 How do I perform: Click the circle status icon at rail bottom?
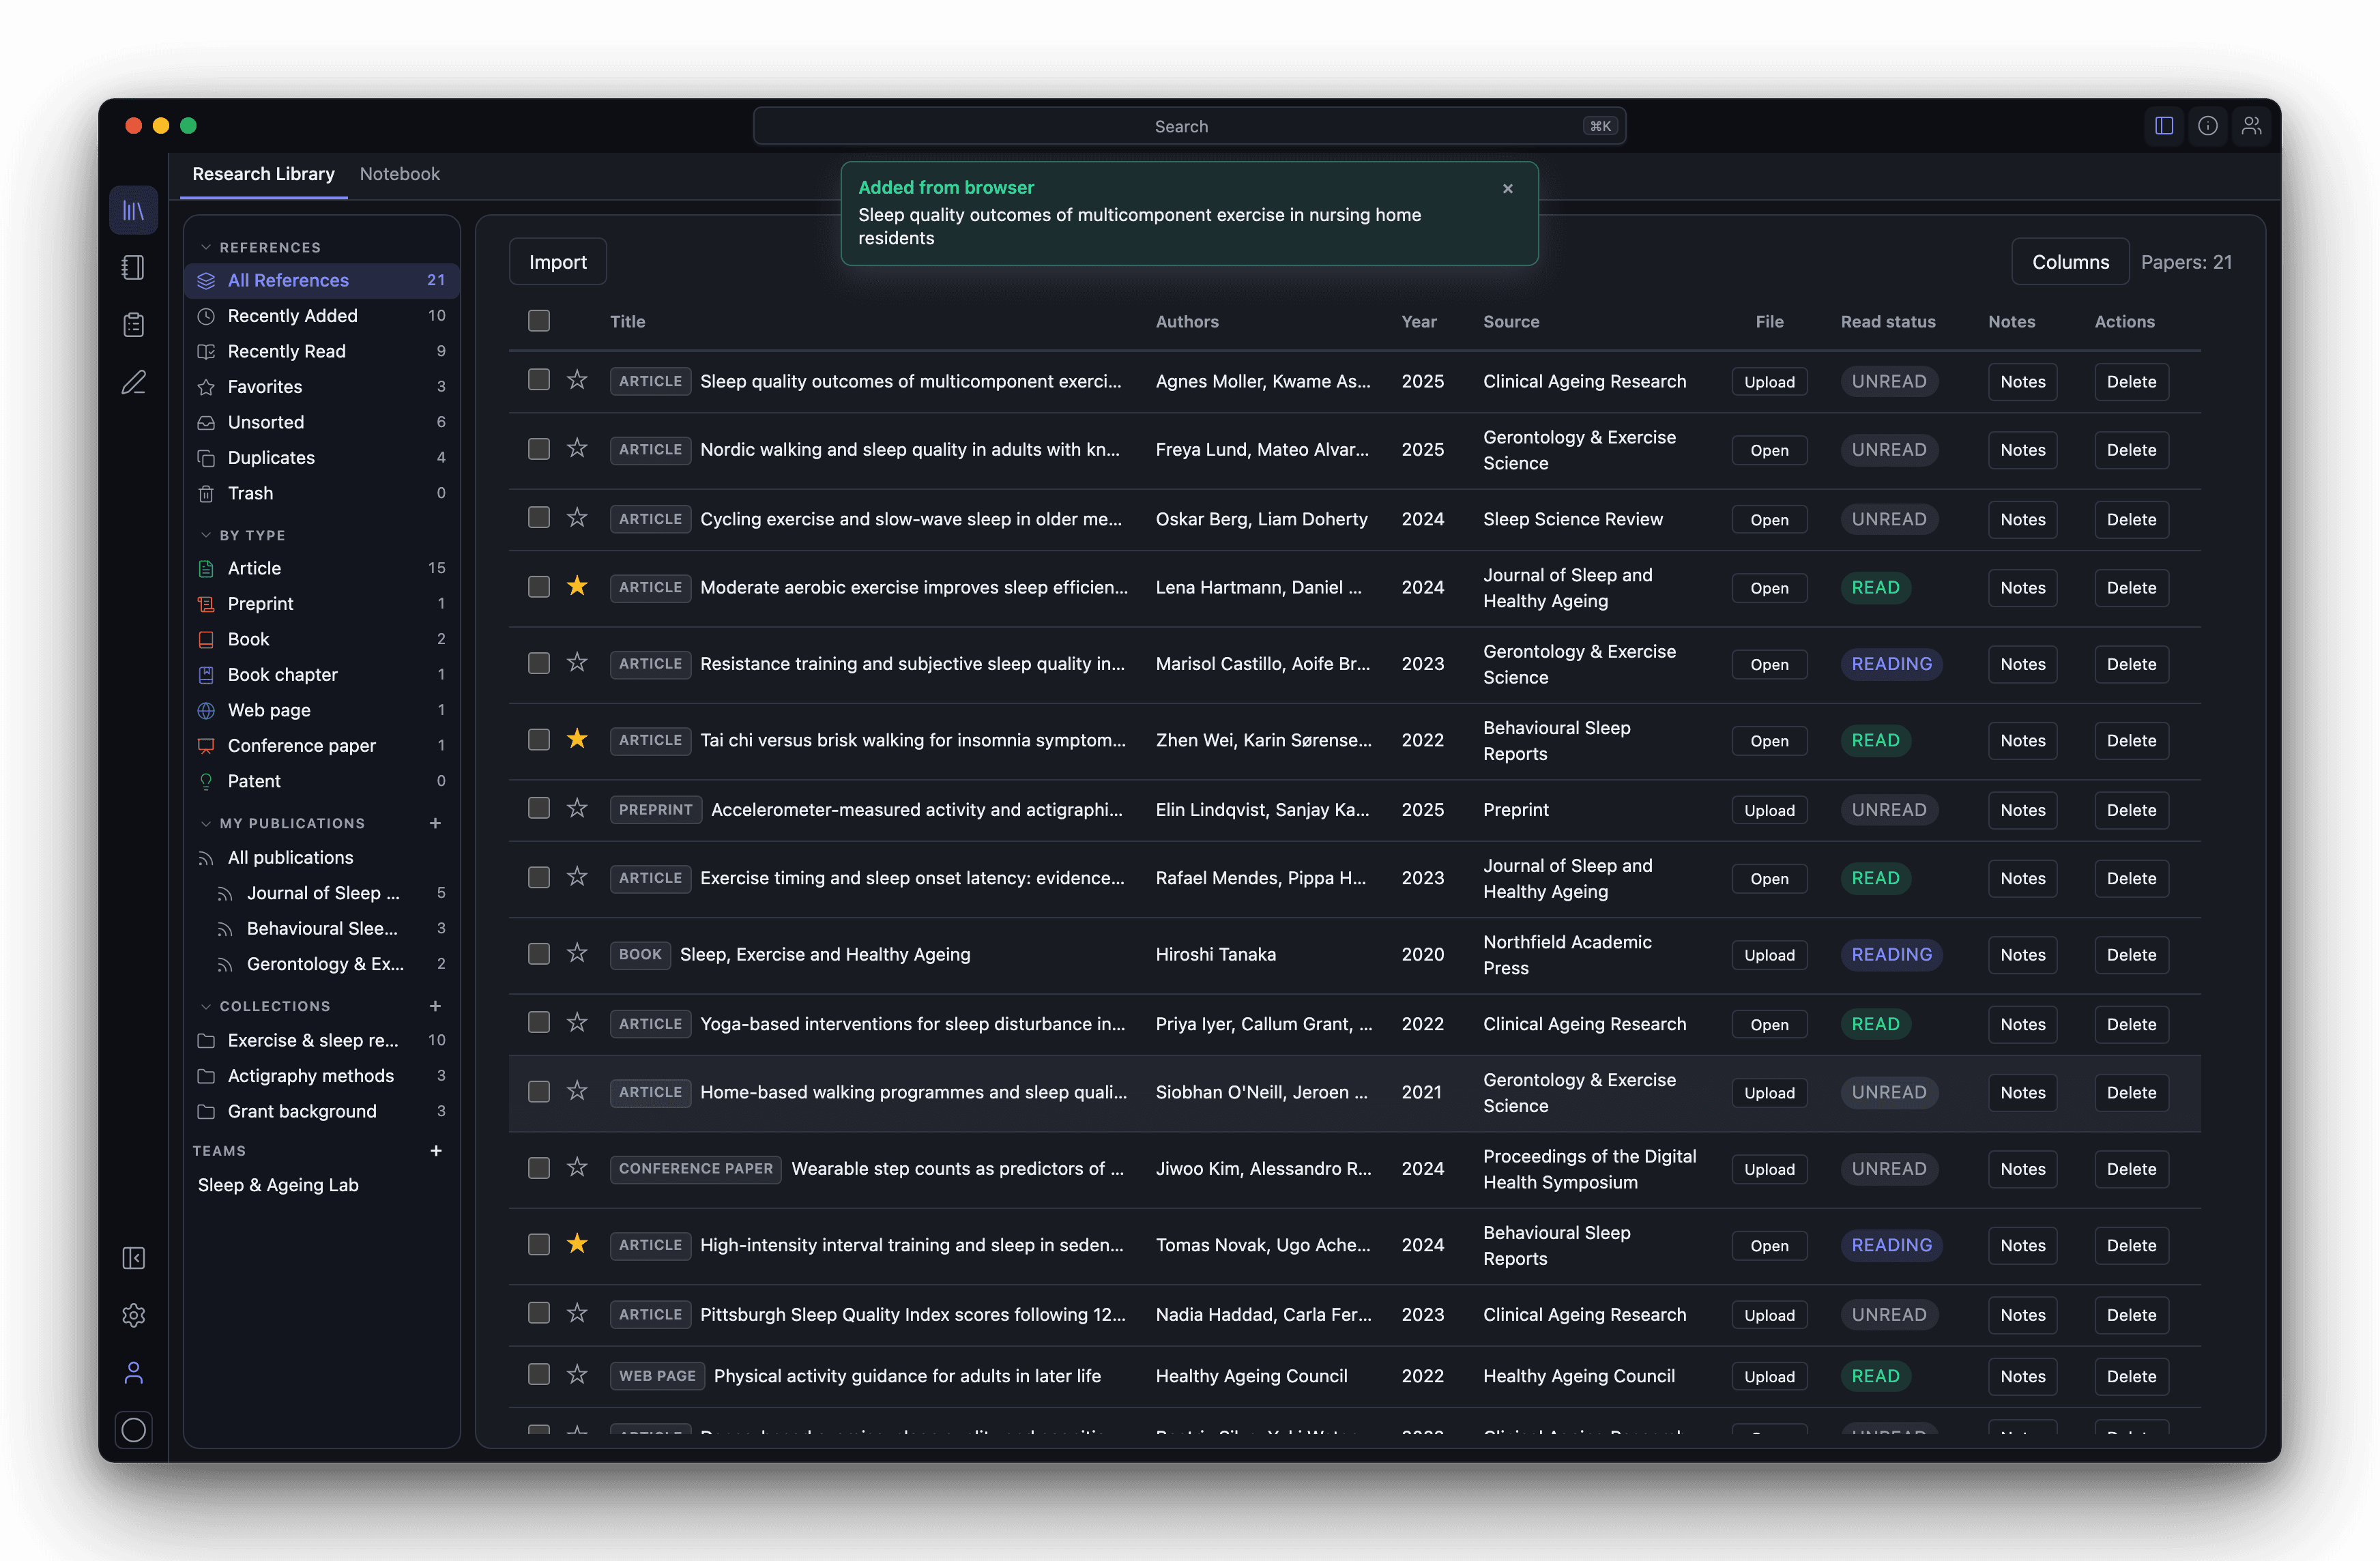pos(134,1430)
